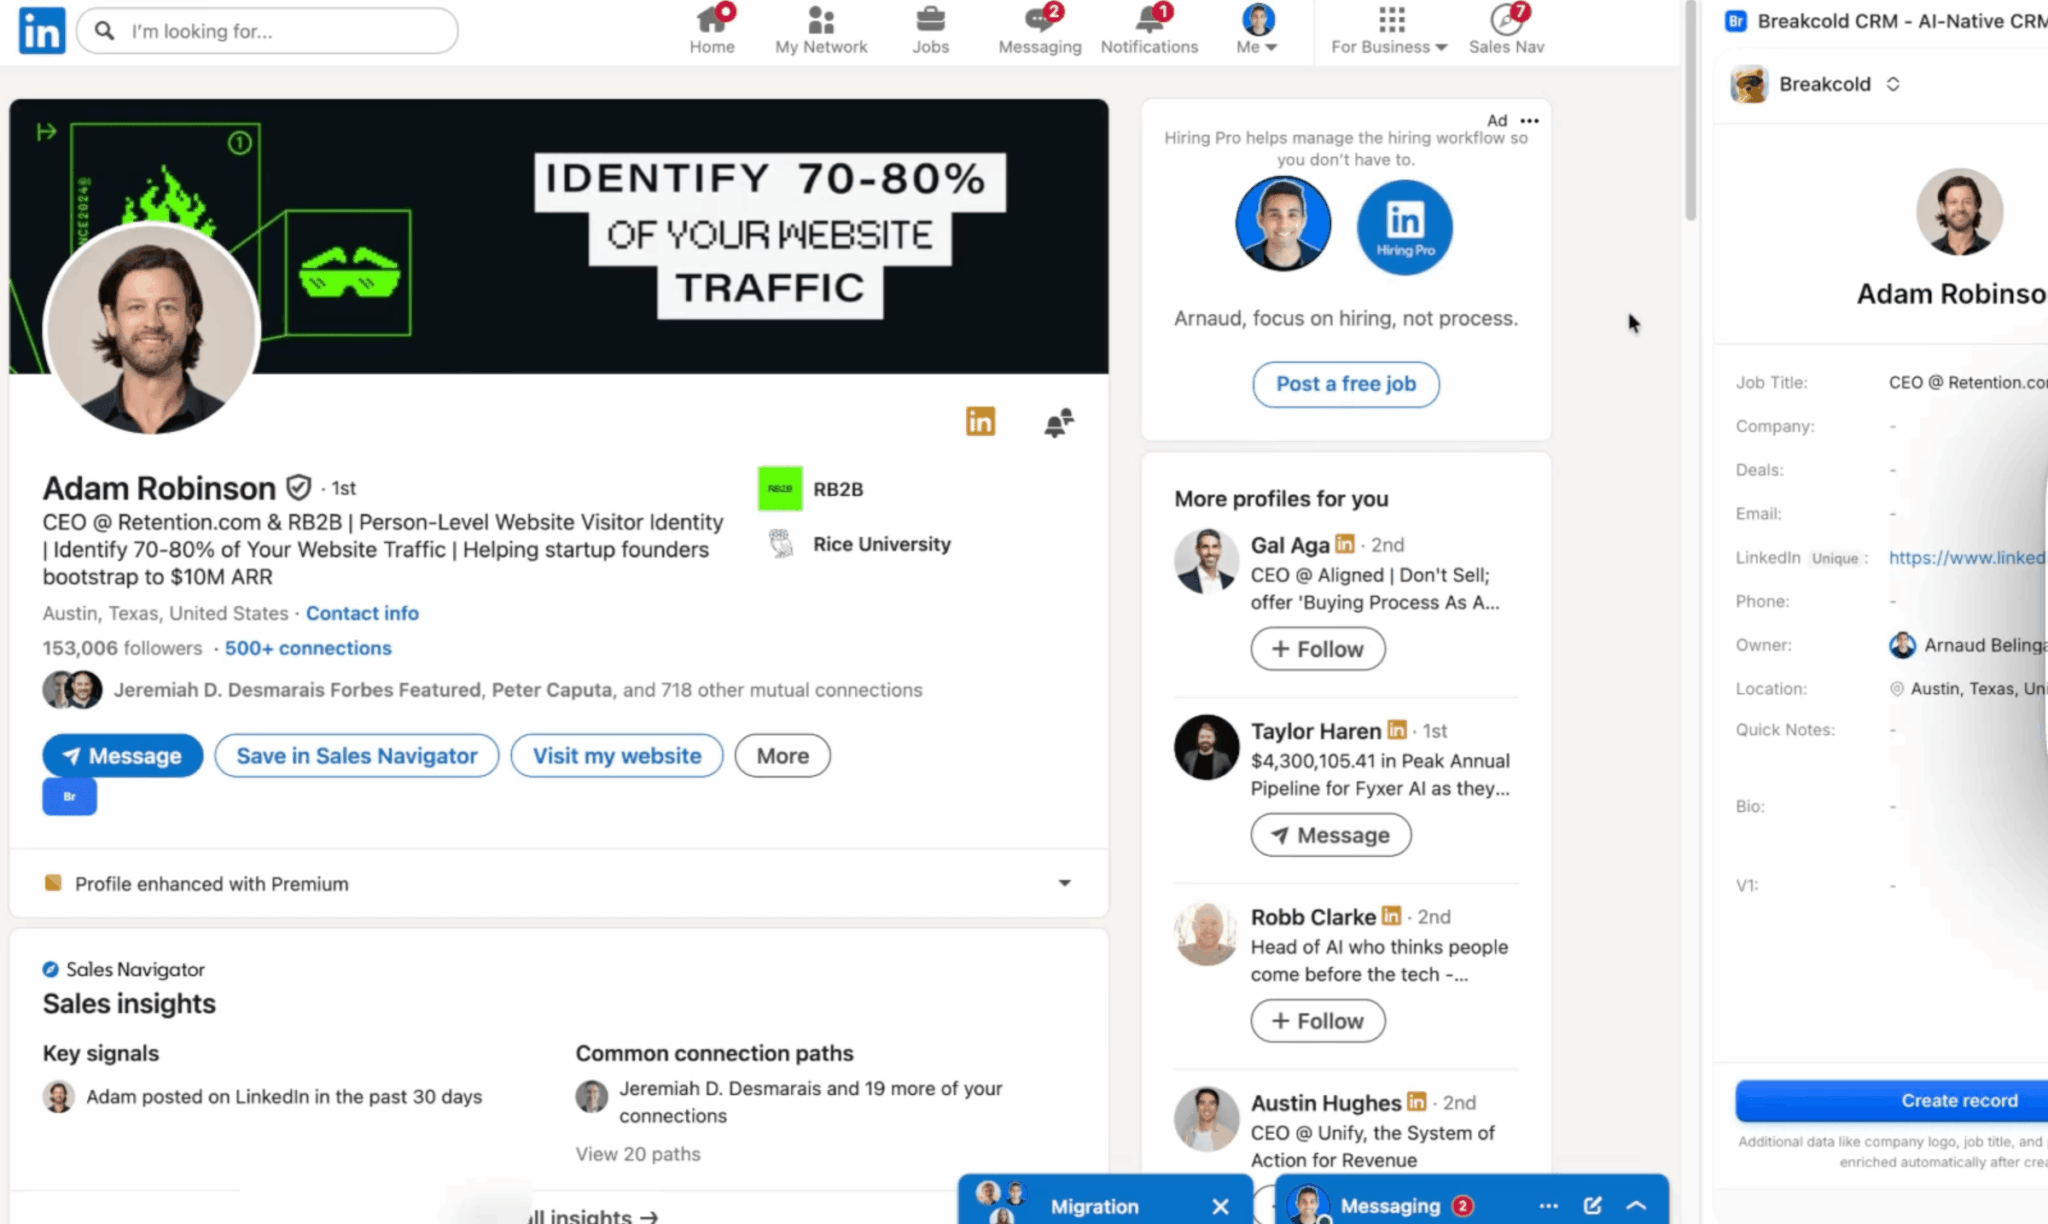Screen dimensions: 2048x1224
Task: Open Messaging in top navigation
Action: (1040, 30)
